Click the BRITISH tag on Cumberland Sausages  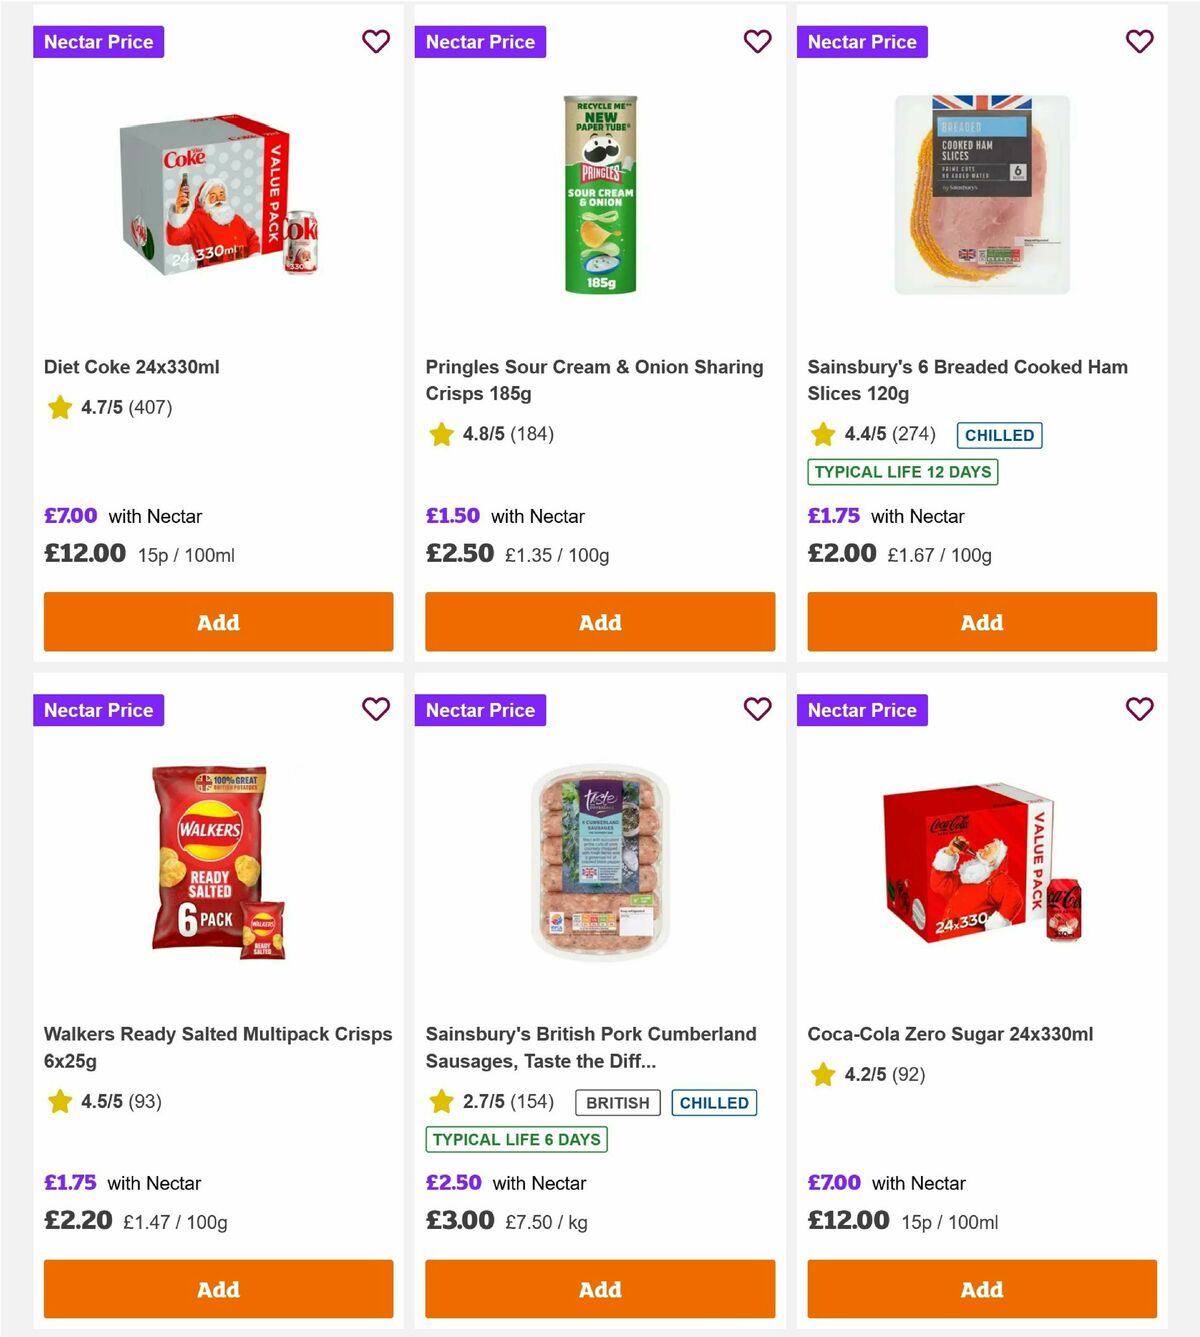(617, 1102)
